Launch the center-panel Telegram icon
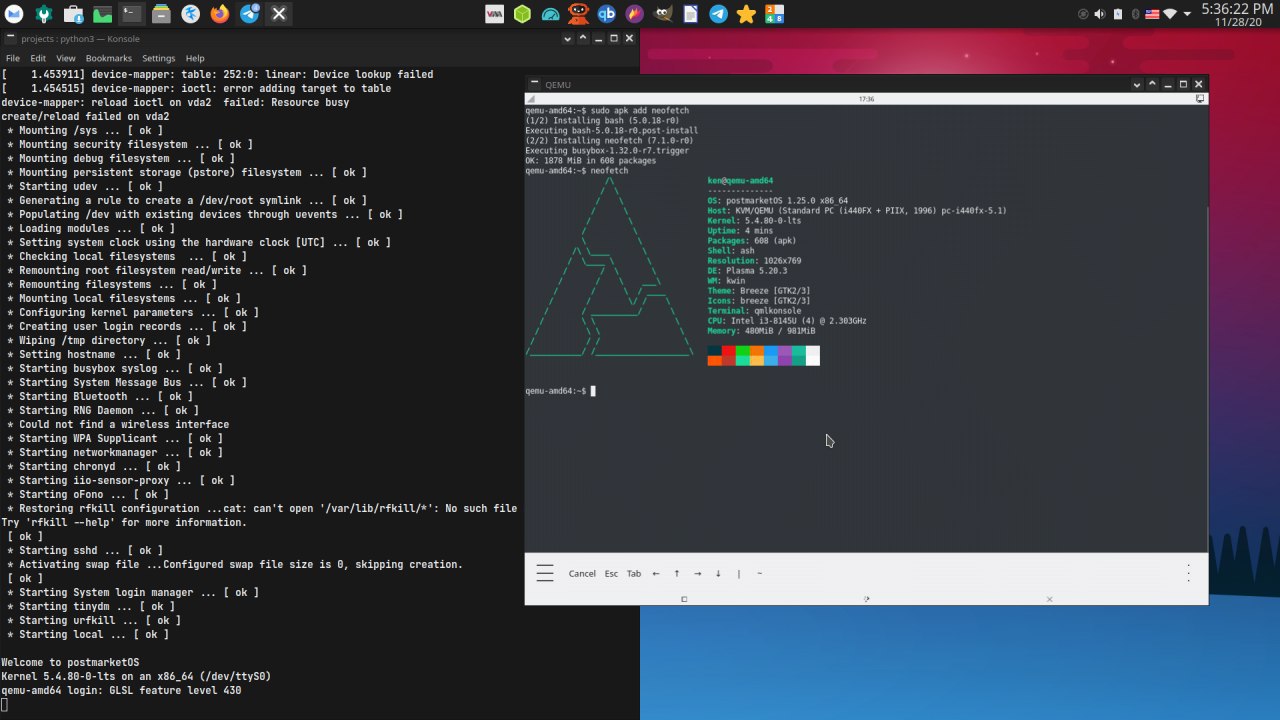Viewport: 1280px width, 720px height. coord(718,14)
